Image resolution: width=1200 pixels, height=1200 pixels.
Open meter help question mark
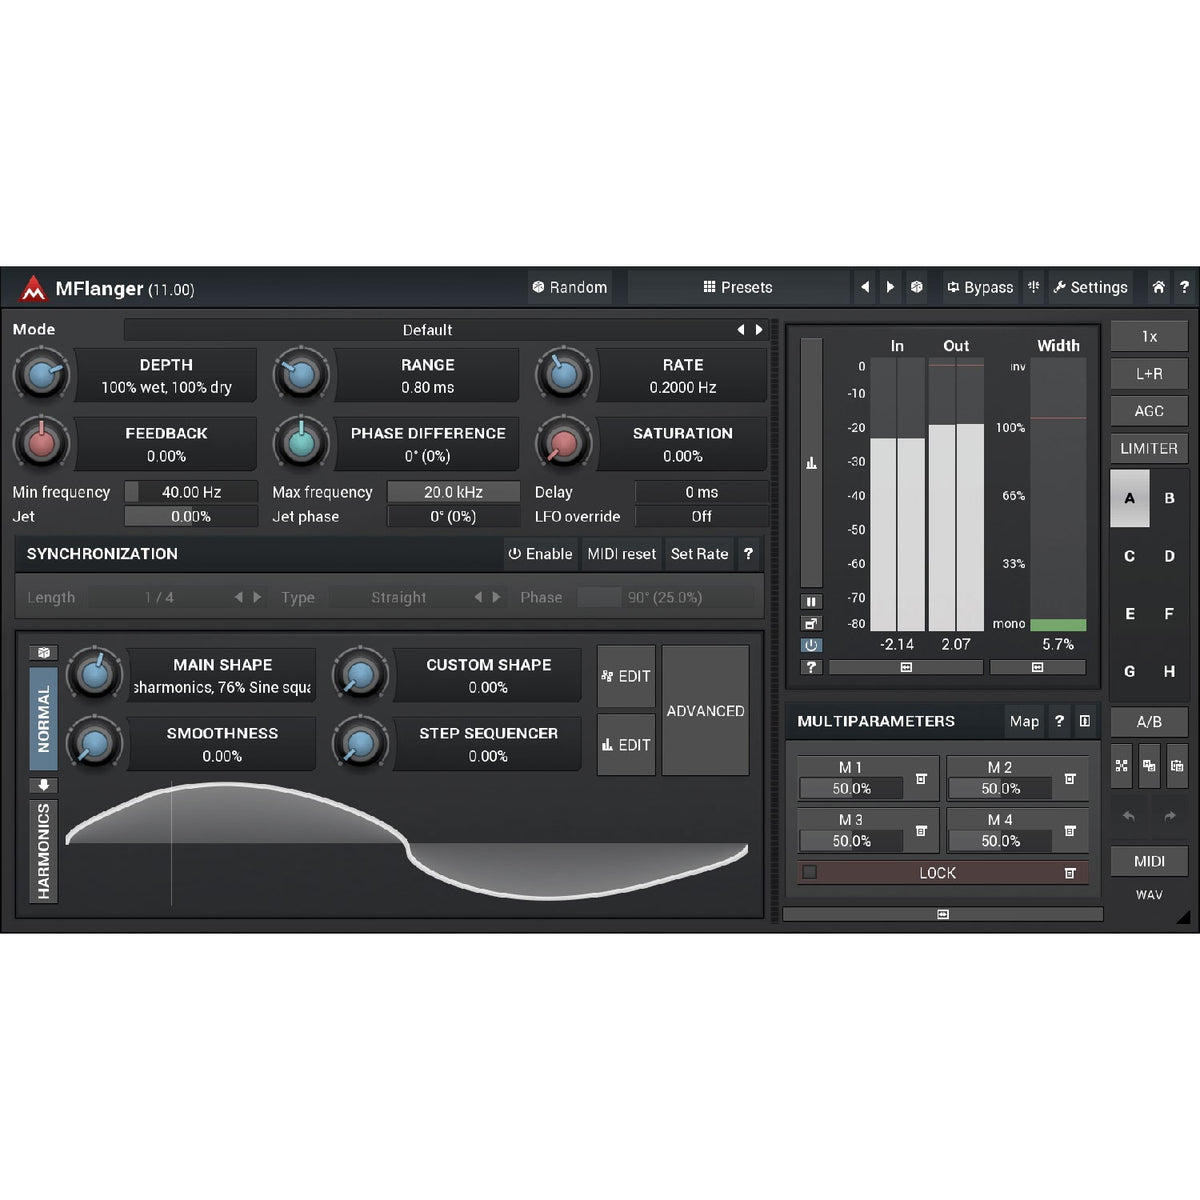tap(811, 667)
